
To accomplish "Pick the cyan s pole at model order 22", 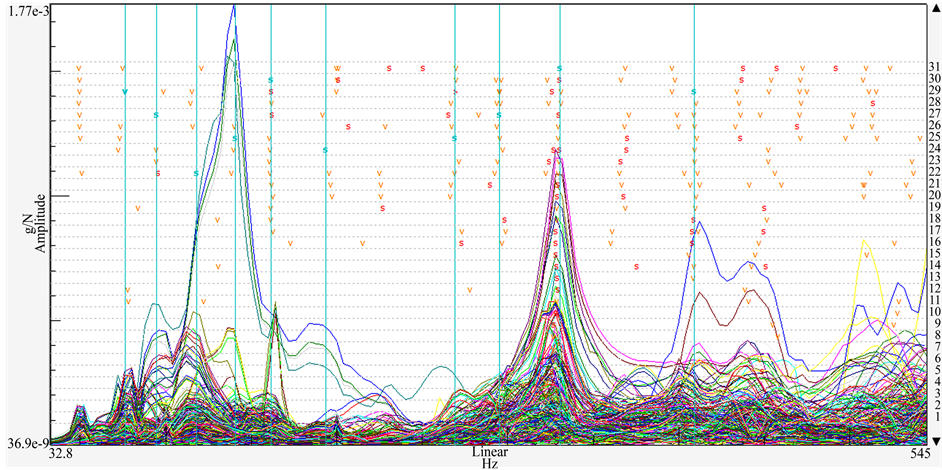I will click(x=196, y=173).
